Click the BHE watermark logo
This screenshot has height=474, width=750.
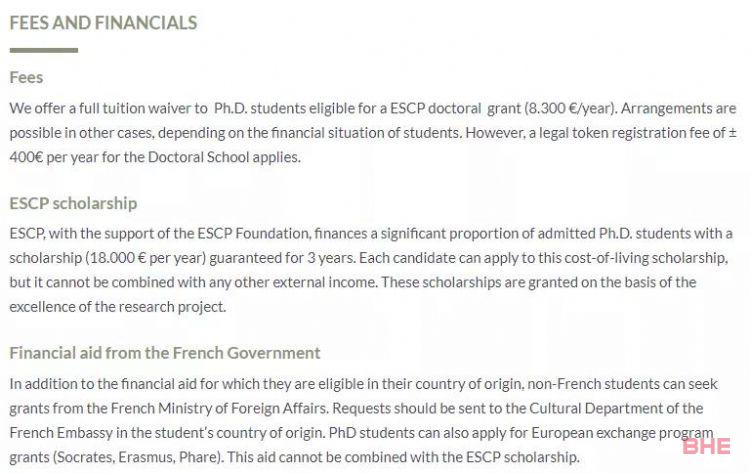pyautogui.click(x=706, y=446)
